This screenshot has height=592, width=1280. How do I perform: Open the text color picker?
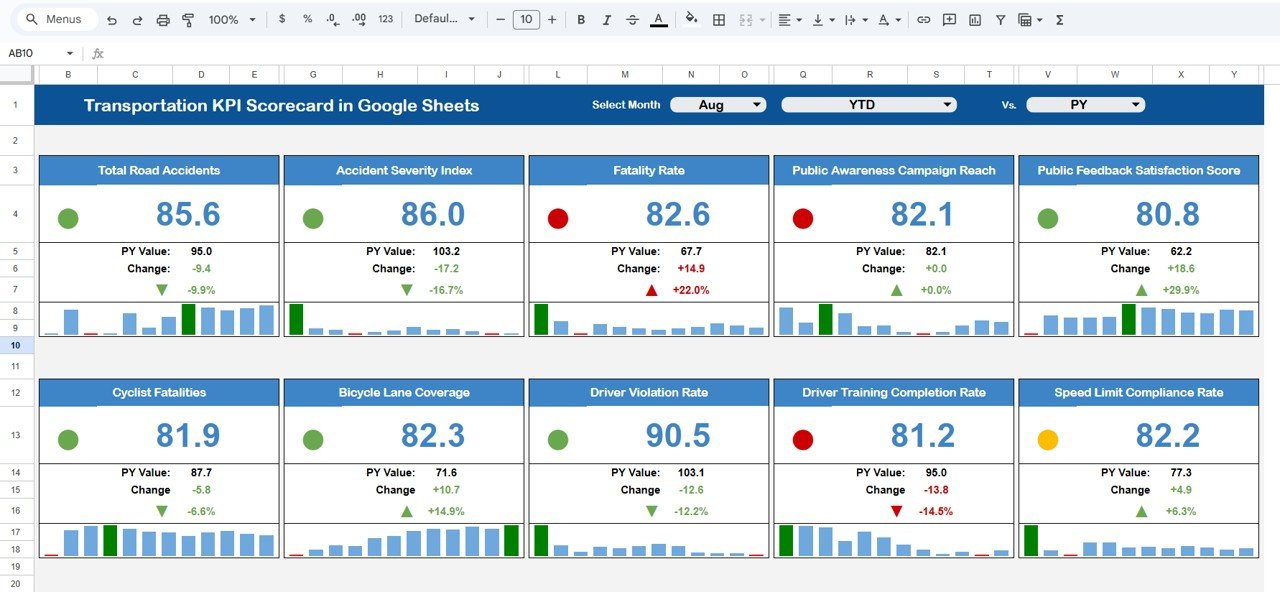[x=660, y=19]
